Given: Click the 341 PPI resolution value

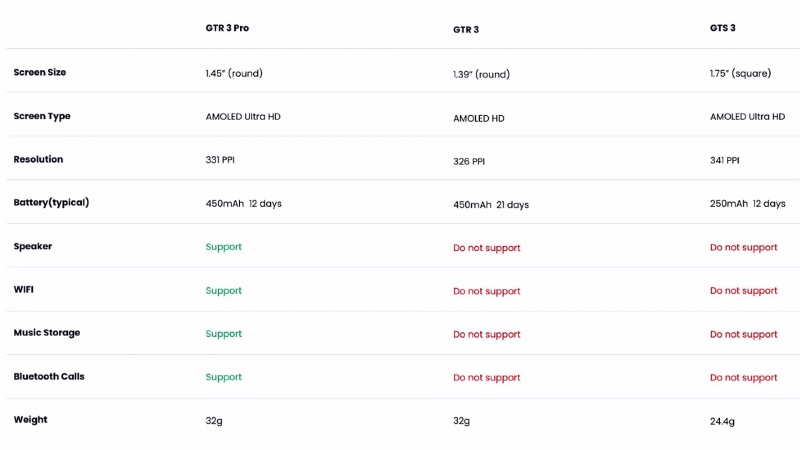Looking at the screenshot, I should pos(725,160).
